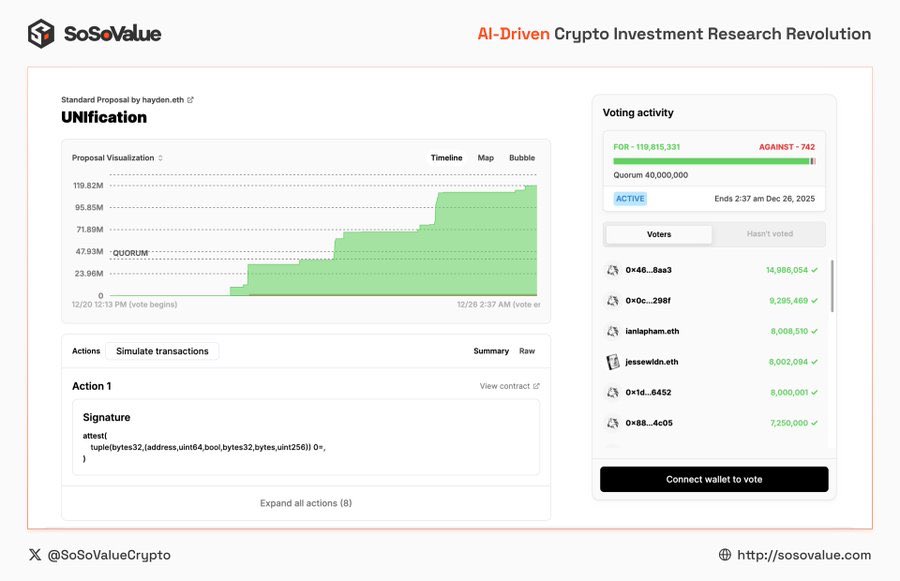900x581 pixels.
Task: Select the Voters tab
Action: point(659,234)
